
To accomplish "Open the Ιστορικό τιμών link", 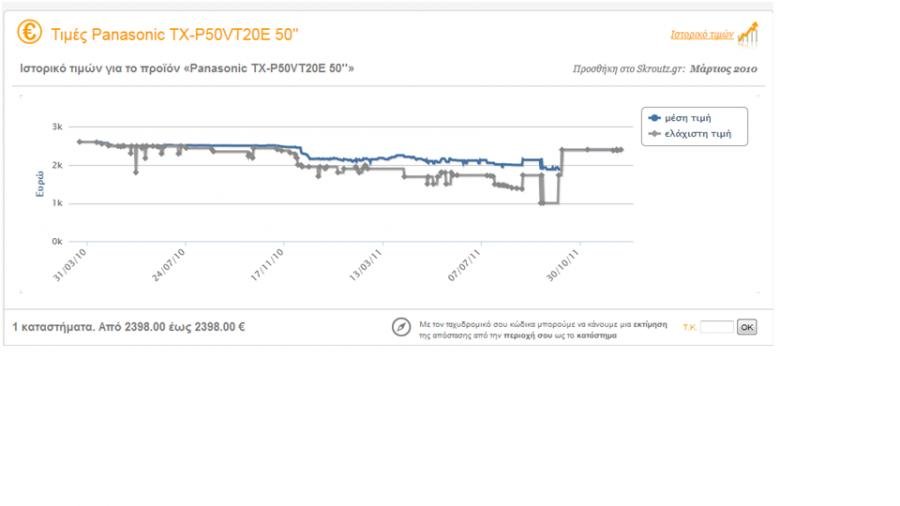I will (x=701, y=35).
